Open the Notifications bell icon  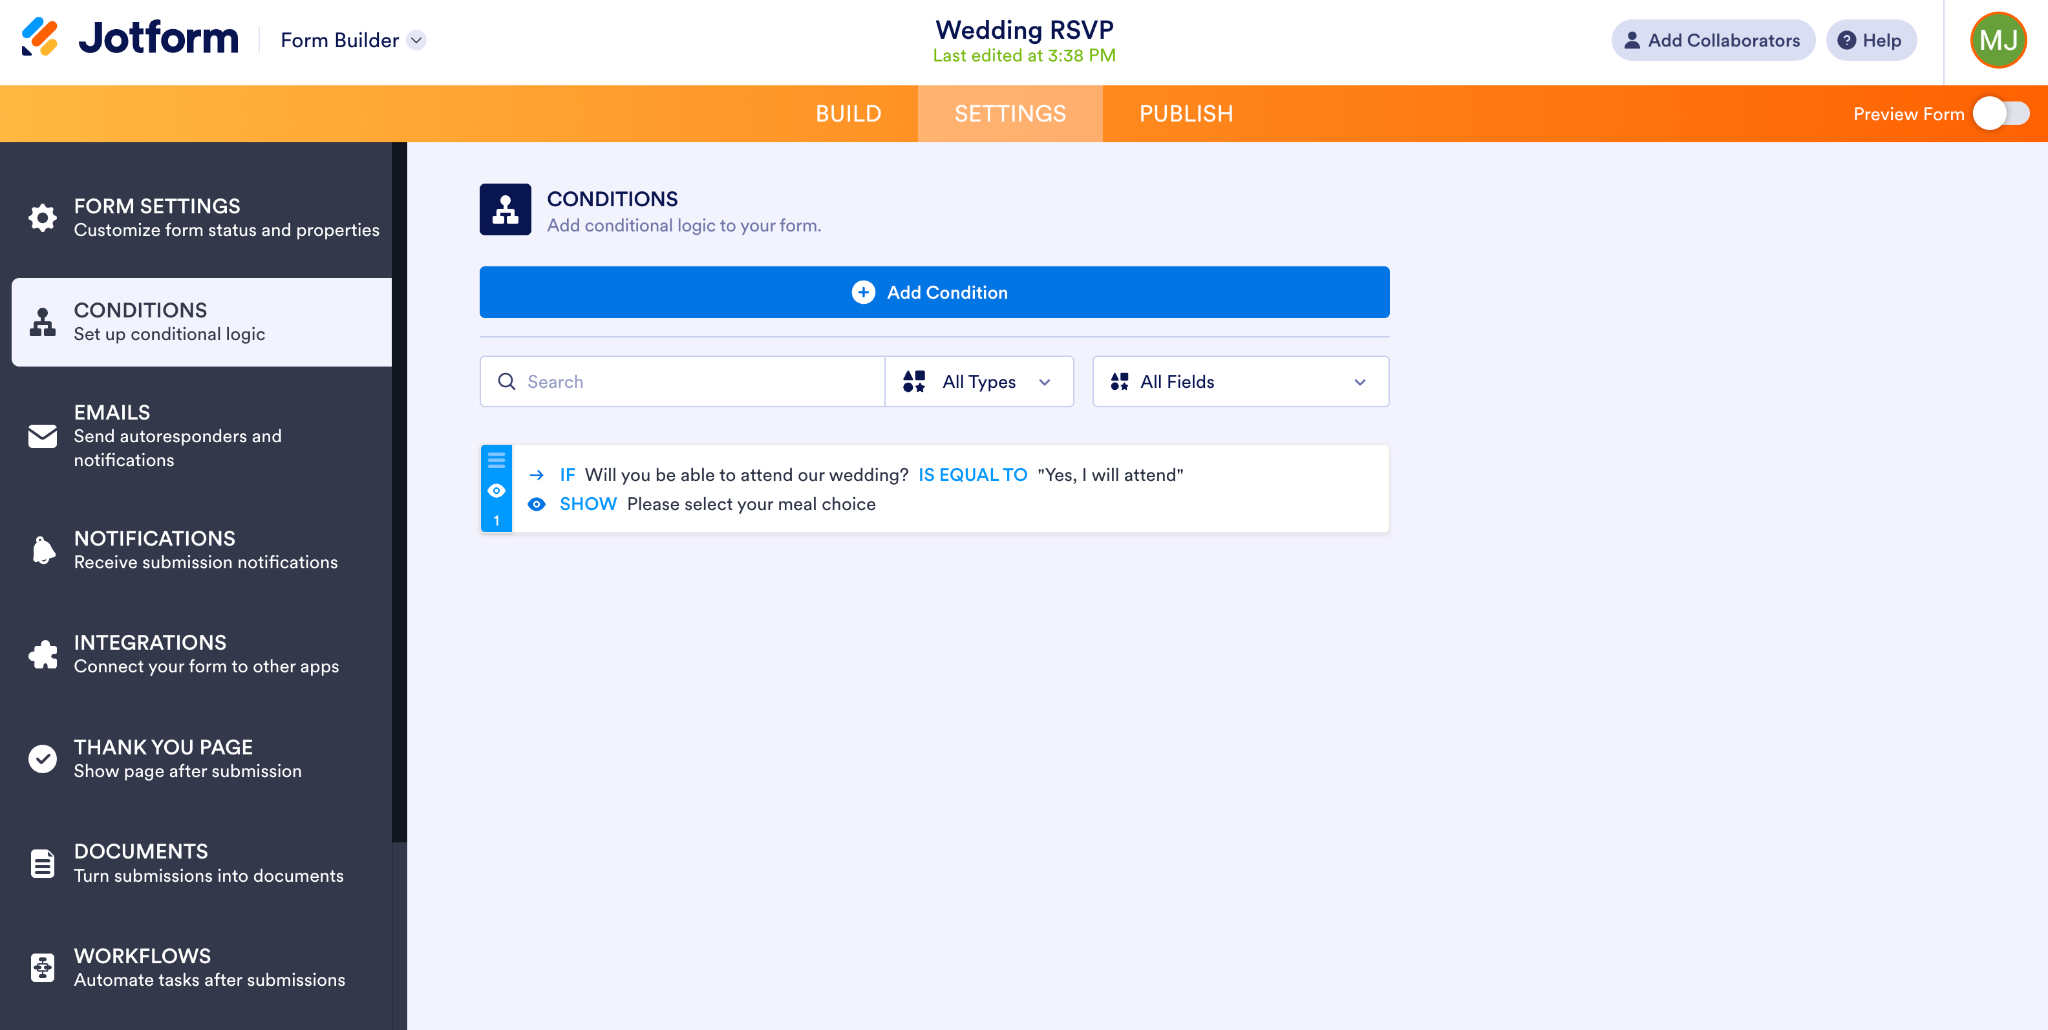click(x=43, y=550)
